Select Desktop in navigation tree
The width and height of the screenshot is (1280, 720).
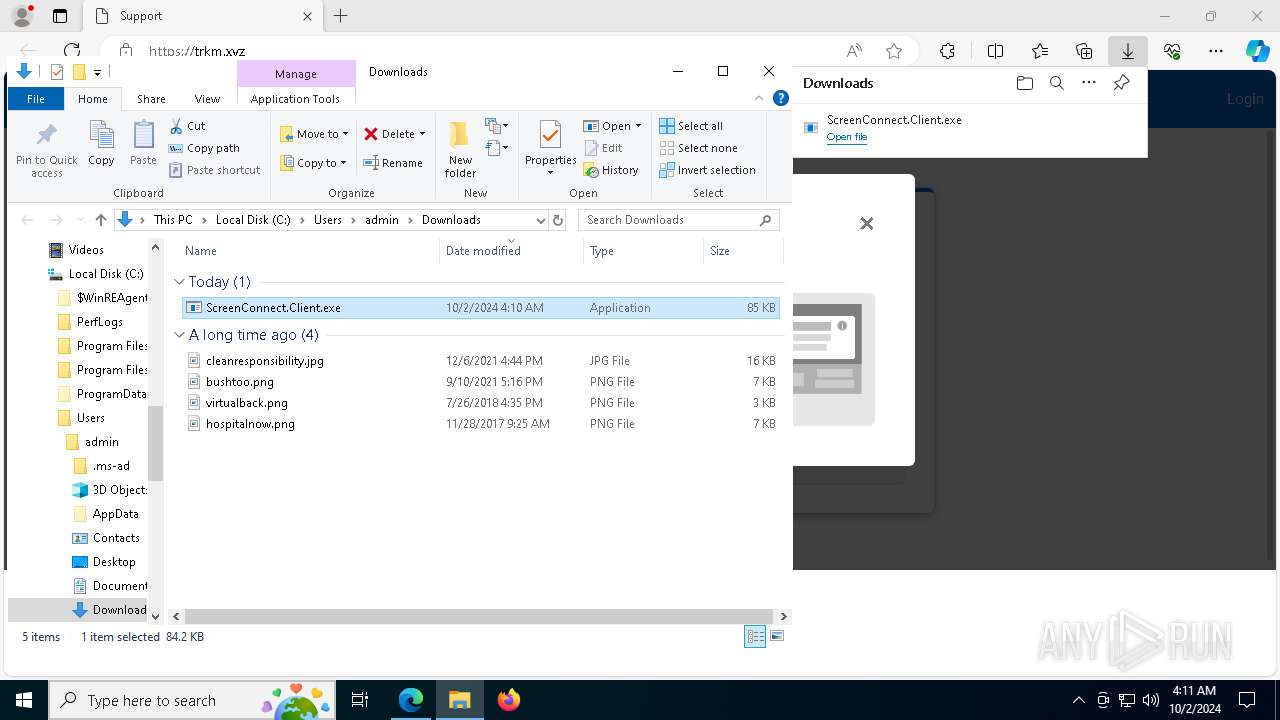113,562
